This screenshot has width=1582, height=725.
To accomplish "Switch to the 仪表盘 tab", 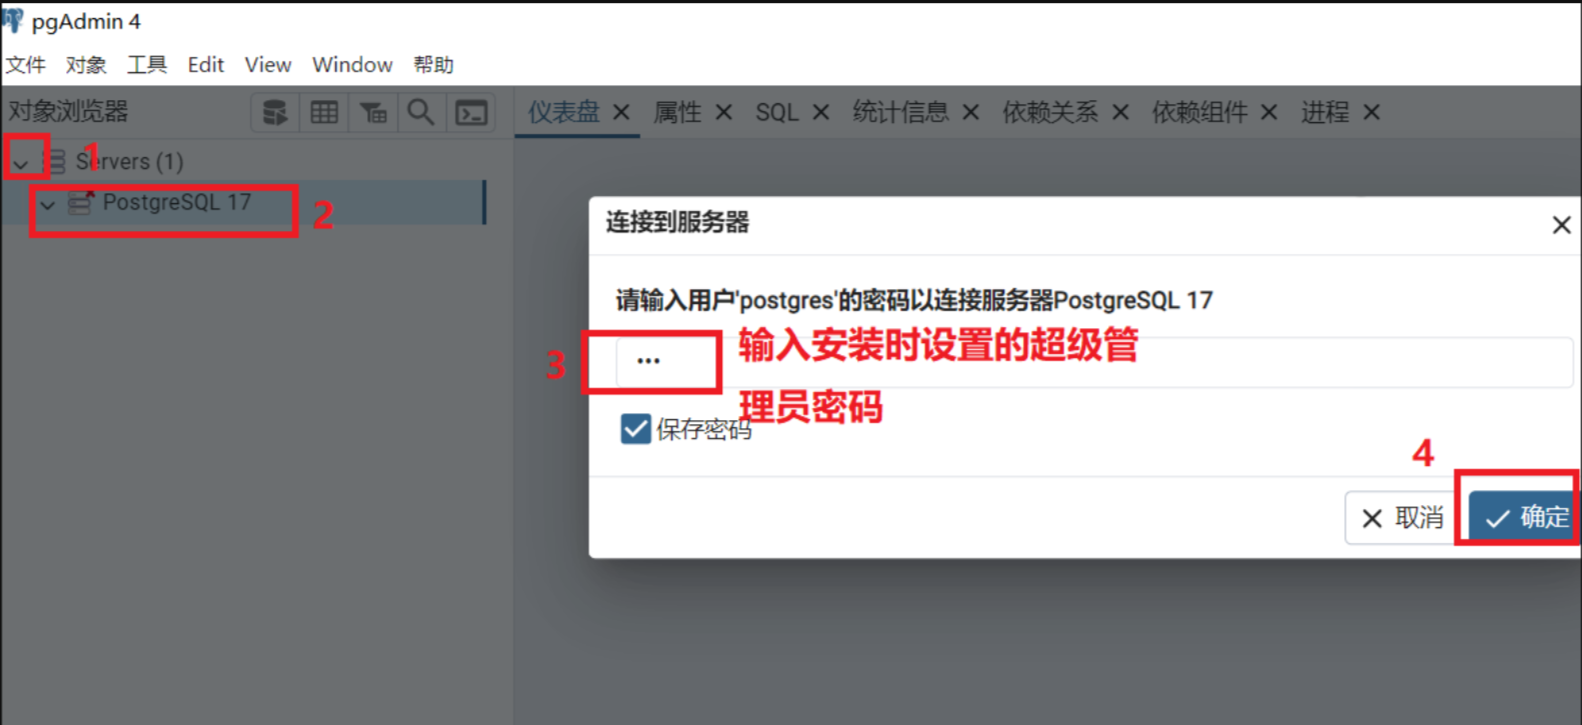I will 564,112.
